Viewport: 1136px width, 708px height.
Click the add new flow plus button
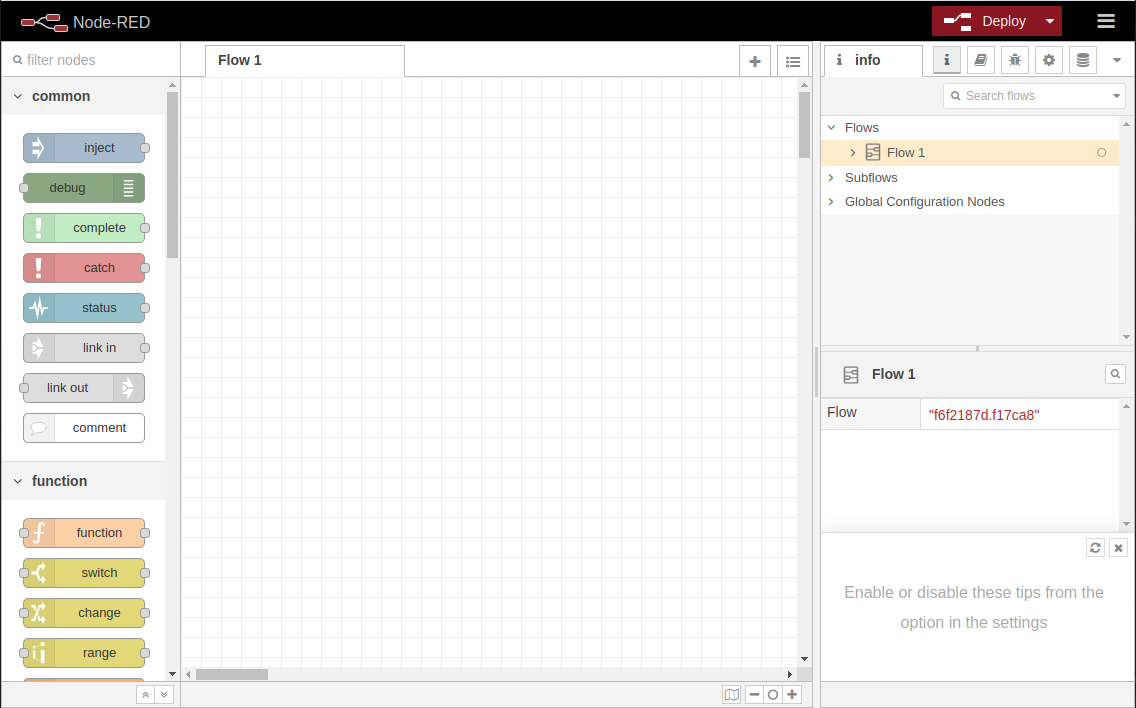(x=755, y=61)
